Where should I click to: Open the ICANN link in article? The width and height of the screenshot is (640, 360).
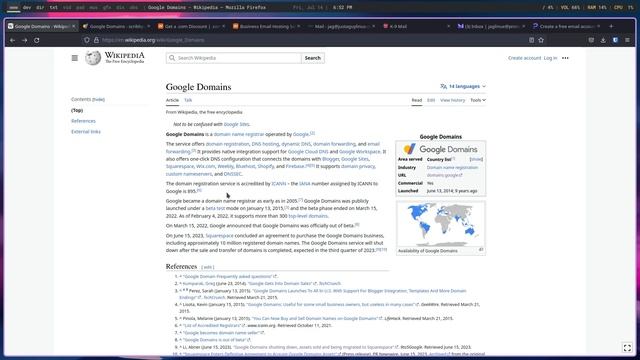coord(279,184)
